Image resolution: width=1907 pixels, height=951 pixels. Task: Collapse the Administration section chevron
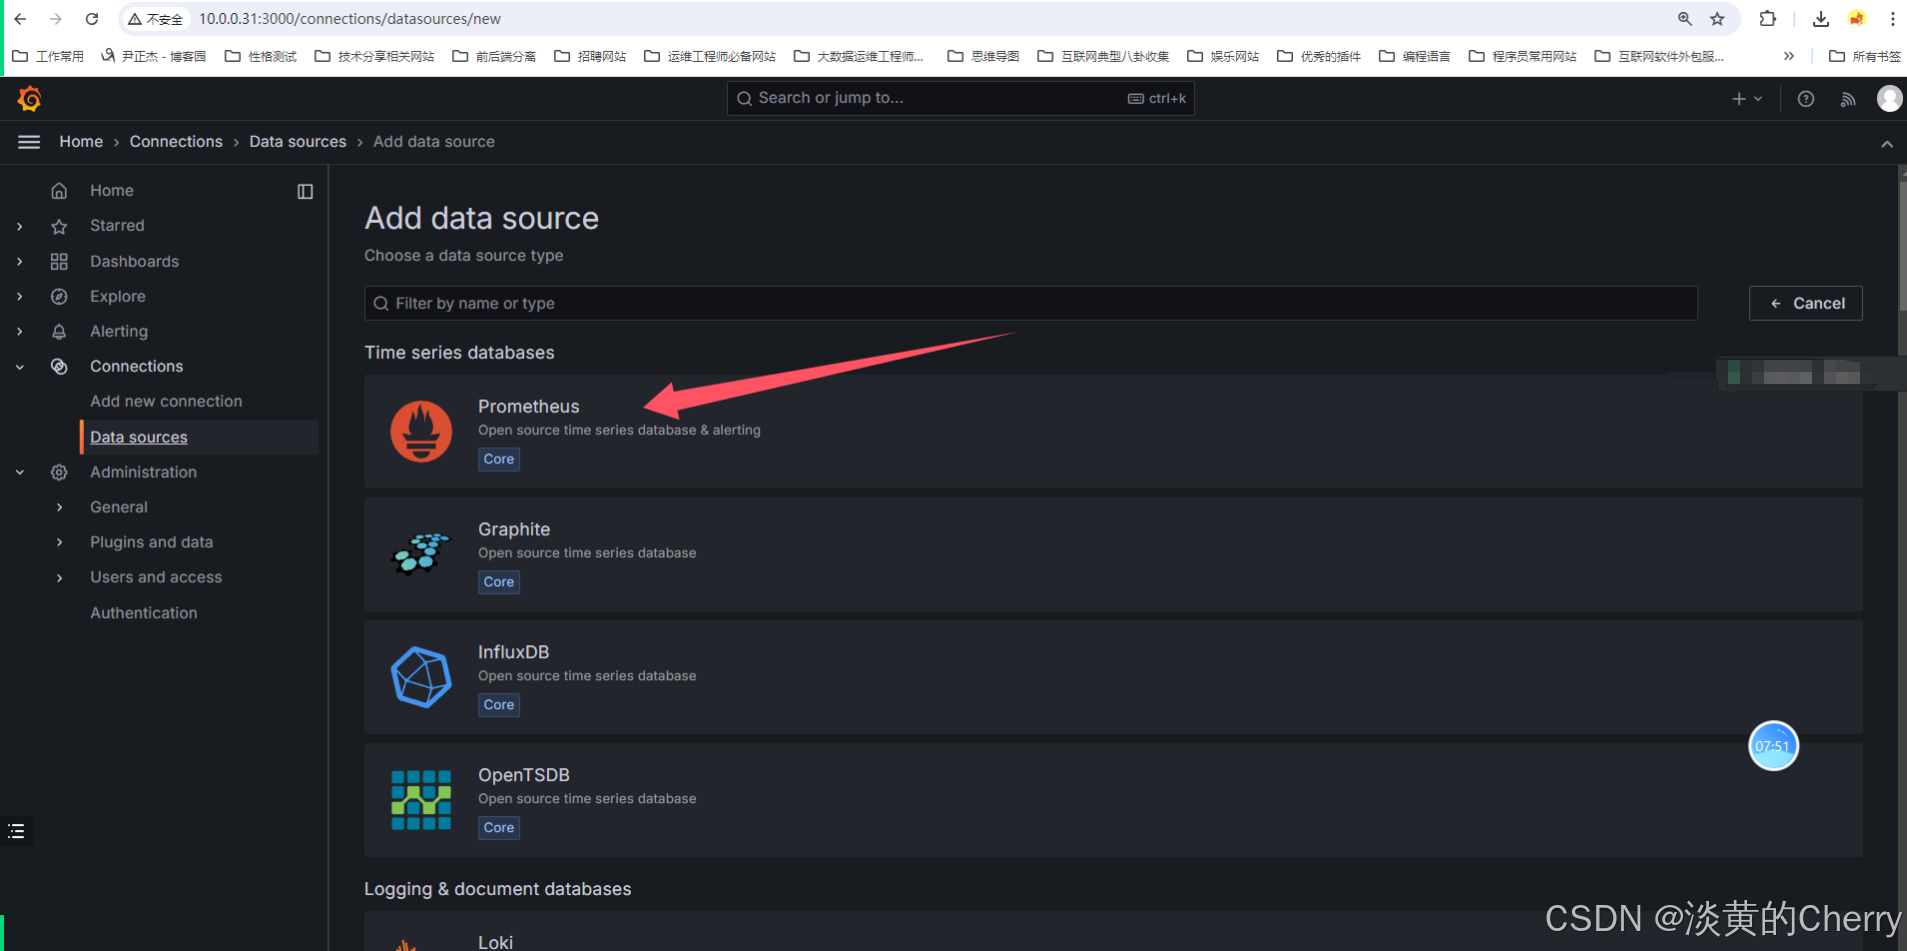click(20, 472)
